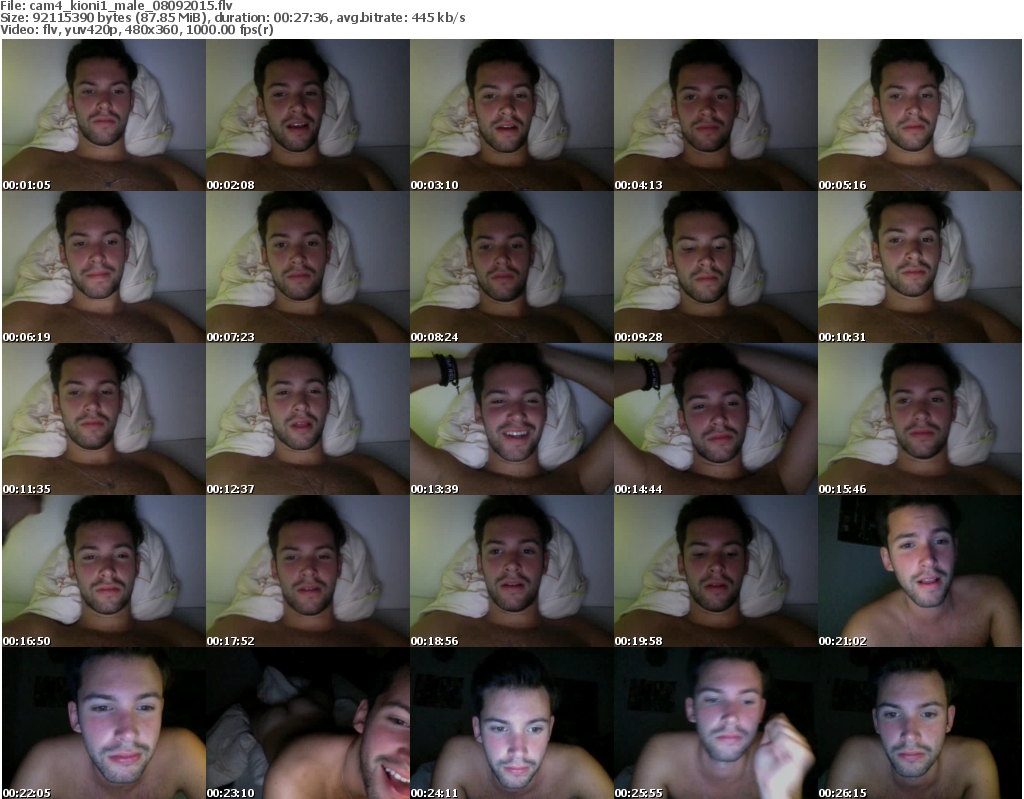Click the duration value 00:27:36
This screenshot has height=799, width=1024.
[301, 18]
